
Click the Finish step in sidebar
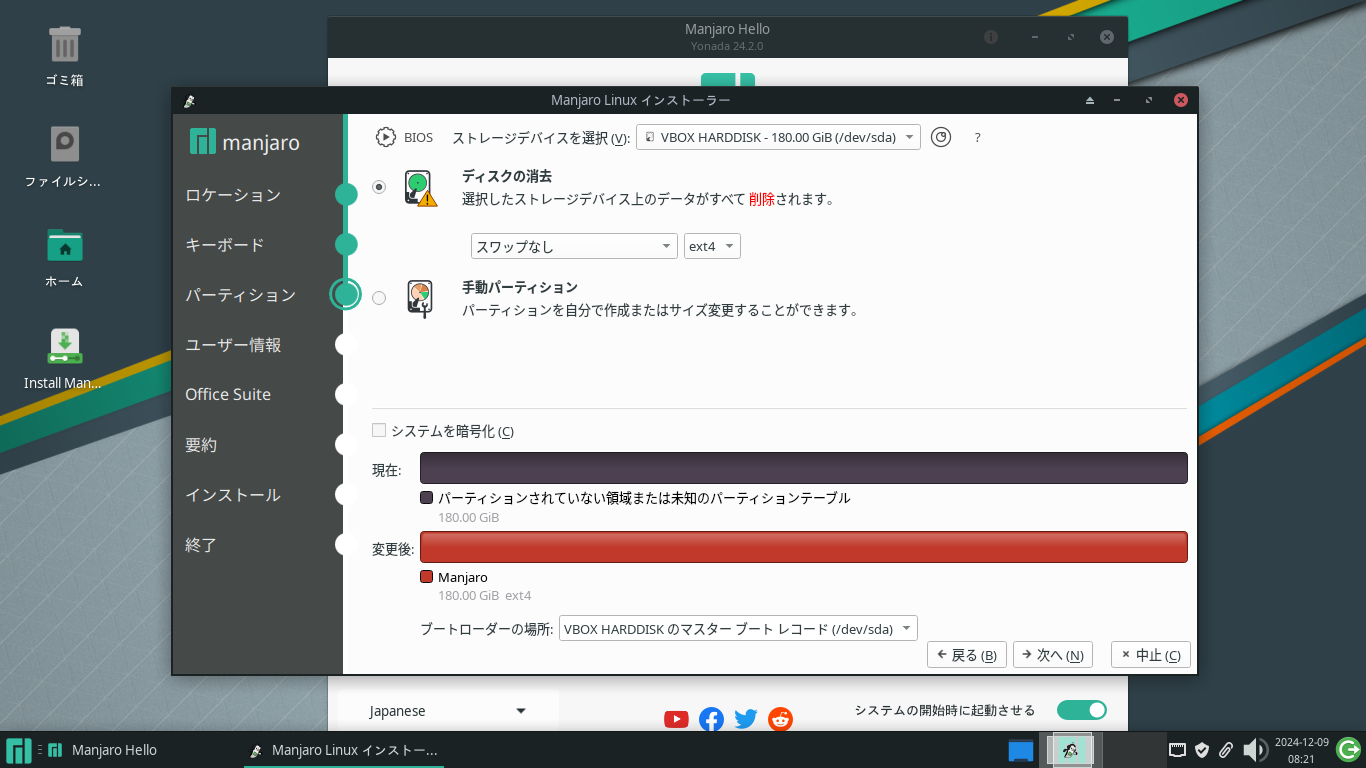(201, 545)
